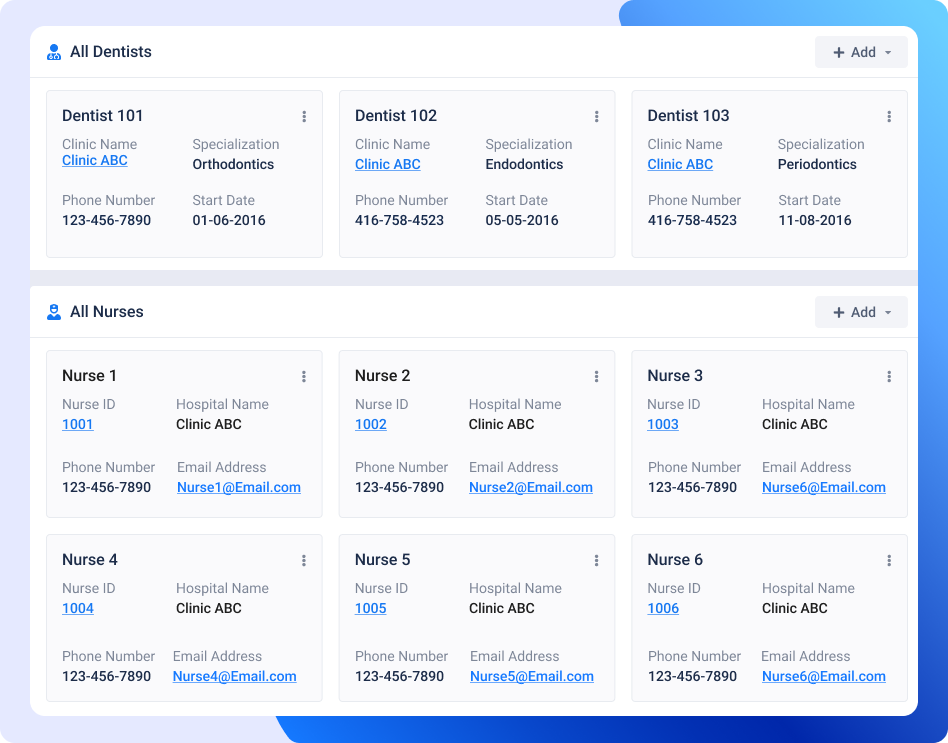
Task: Select the All Nurses section heading
Action: pos(107,312)
